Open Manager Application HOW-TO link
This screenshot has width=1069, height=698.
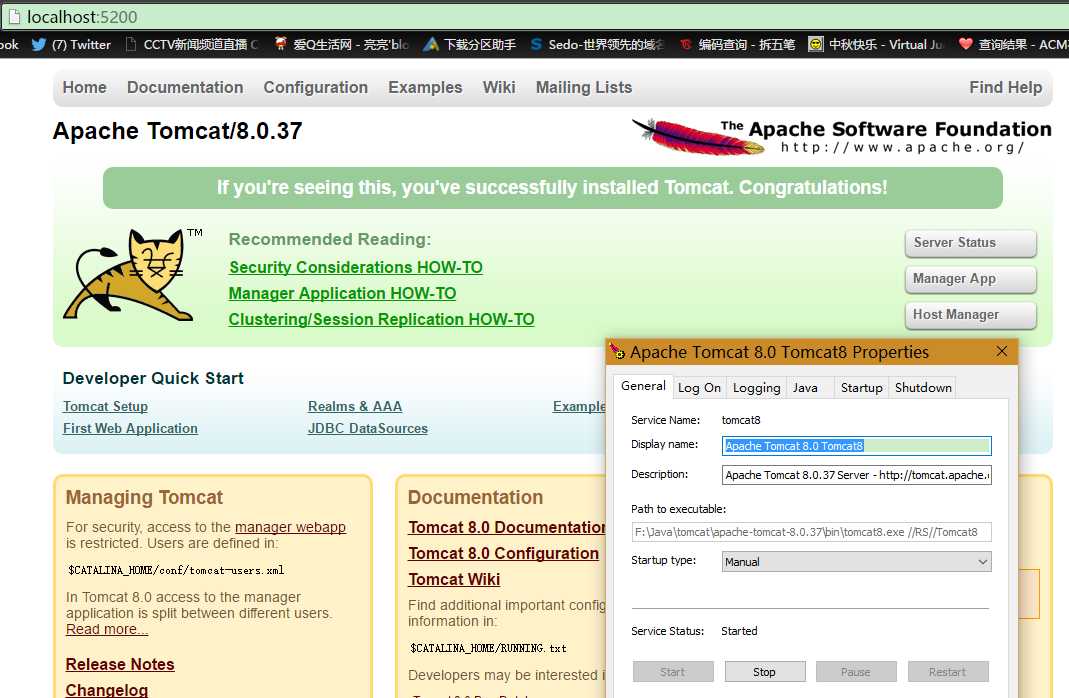342,293
